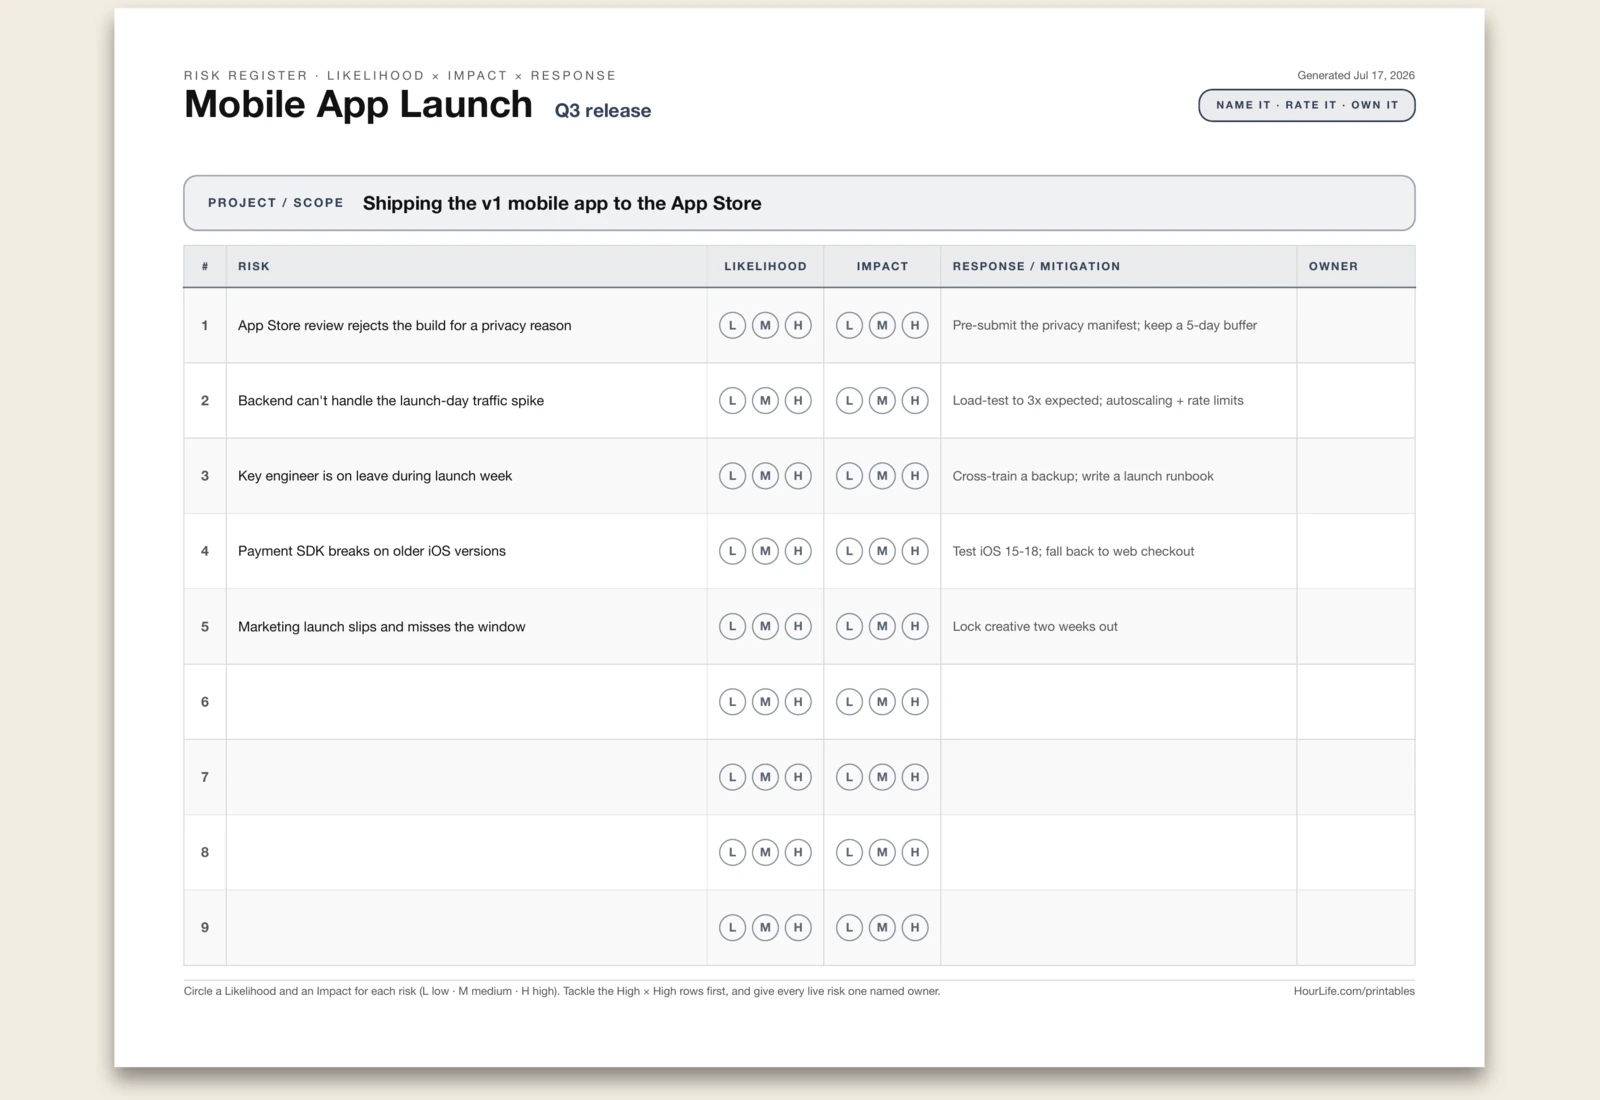Mark Impact L for key engineer leave risk

point(849,476)
